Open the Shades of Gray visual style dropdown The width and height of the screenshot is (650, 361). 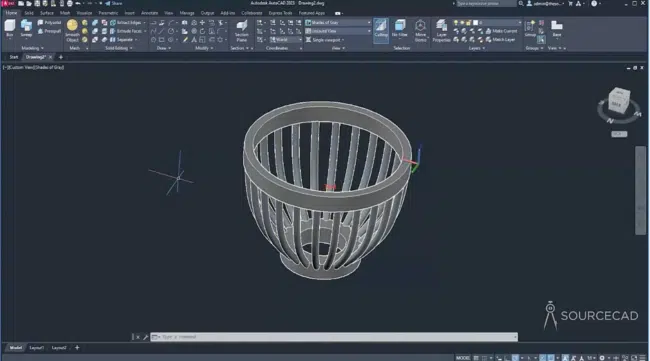click(x=338, y=23)
